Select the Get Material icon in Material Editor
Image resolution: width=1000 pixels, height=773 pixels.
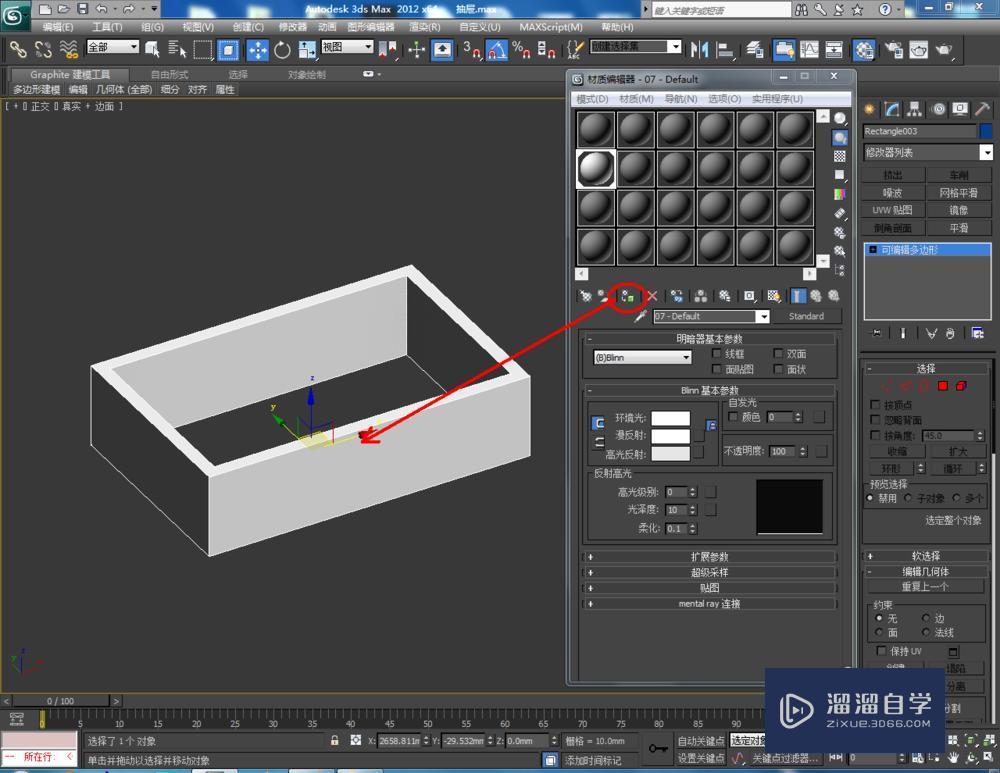click(585, 296)
